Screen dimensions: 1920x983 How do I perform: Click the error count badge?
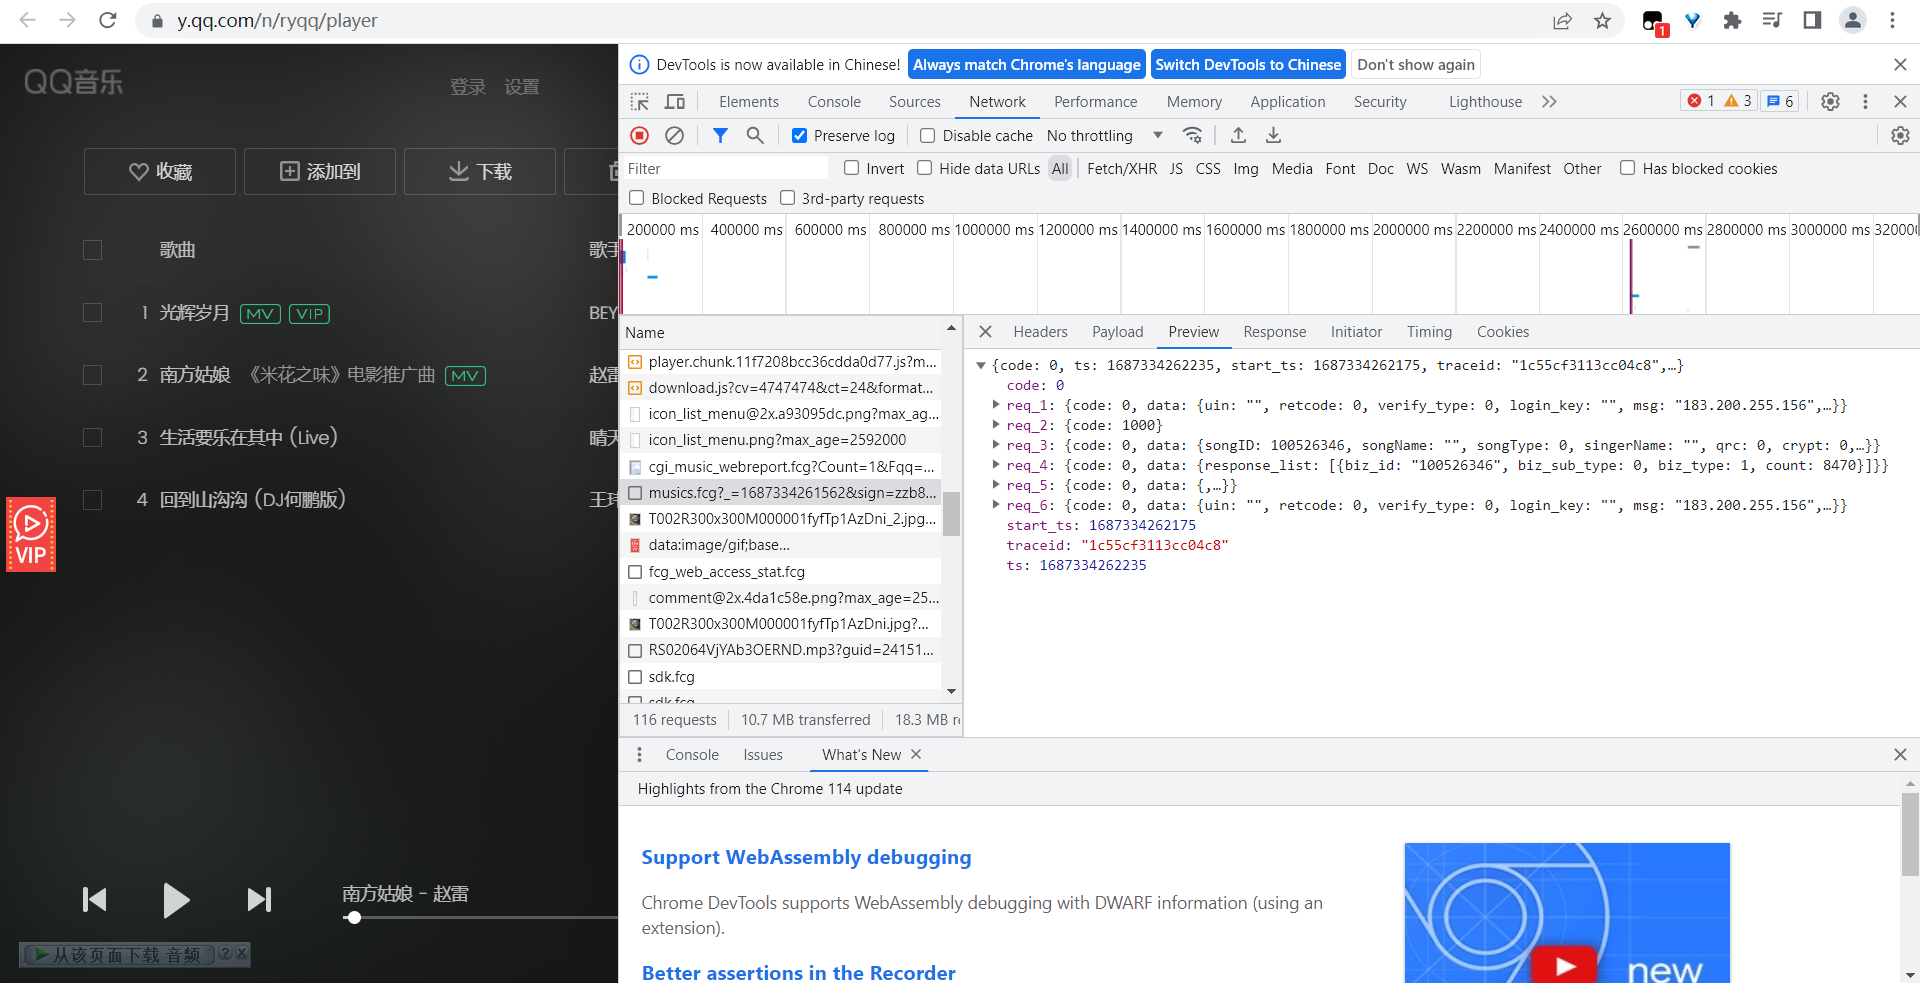pos(1701,101)
